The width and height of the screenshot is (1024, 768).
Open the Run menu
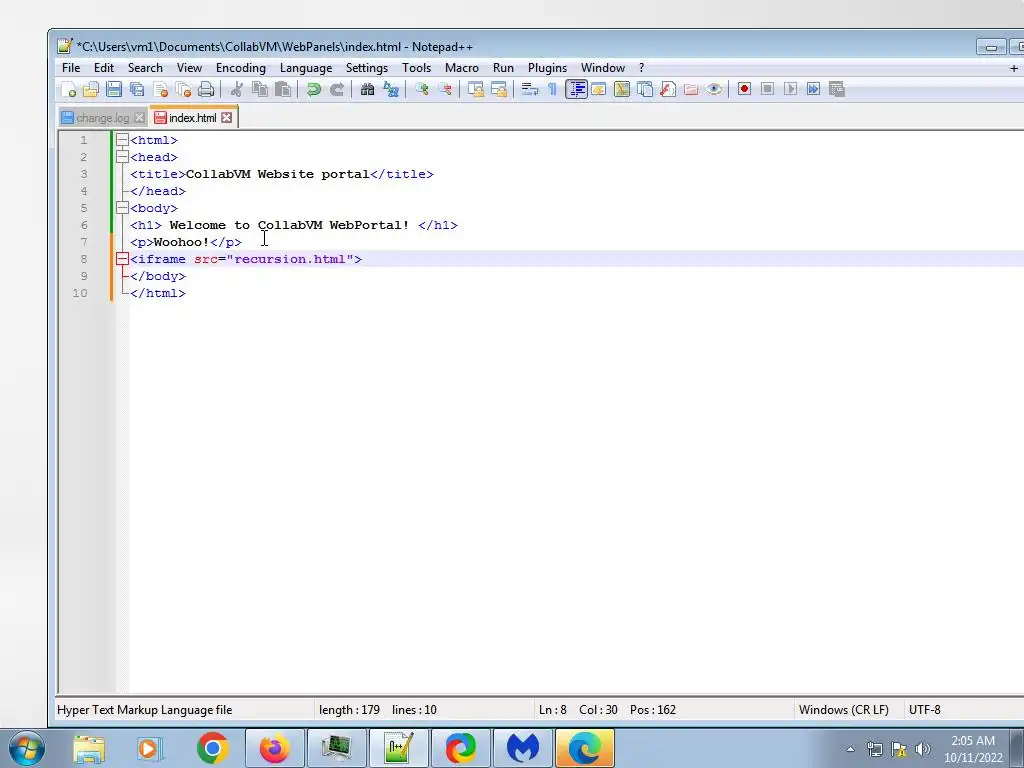[x=504, y=68]
